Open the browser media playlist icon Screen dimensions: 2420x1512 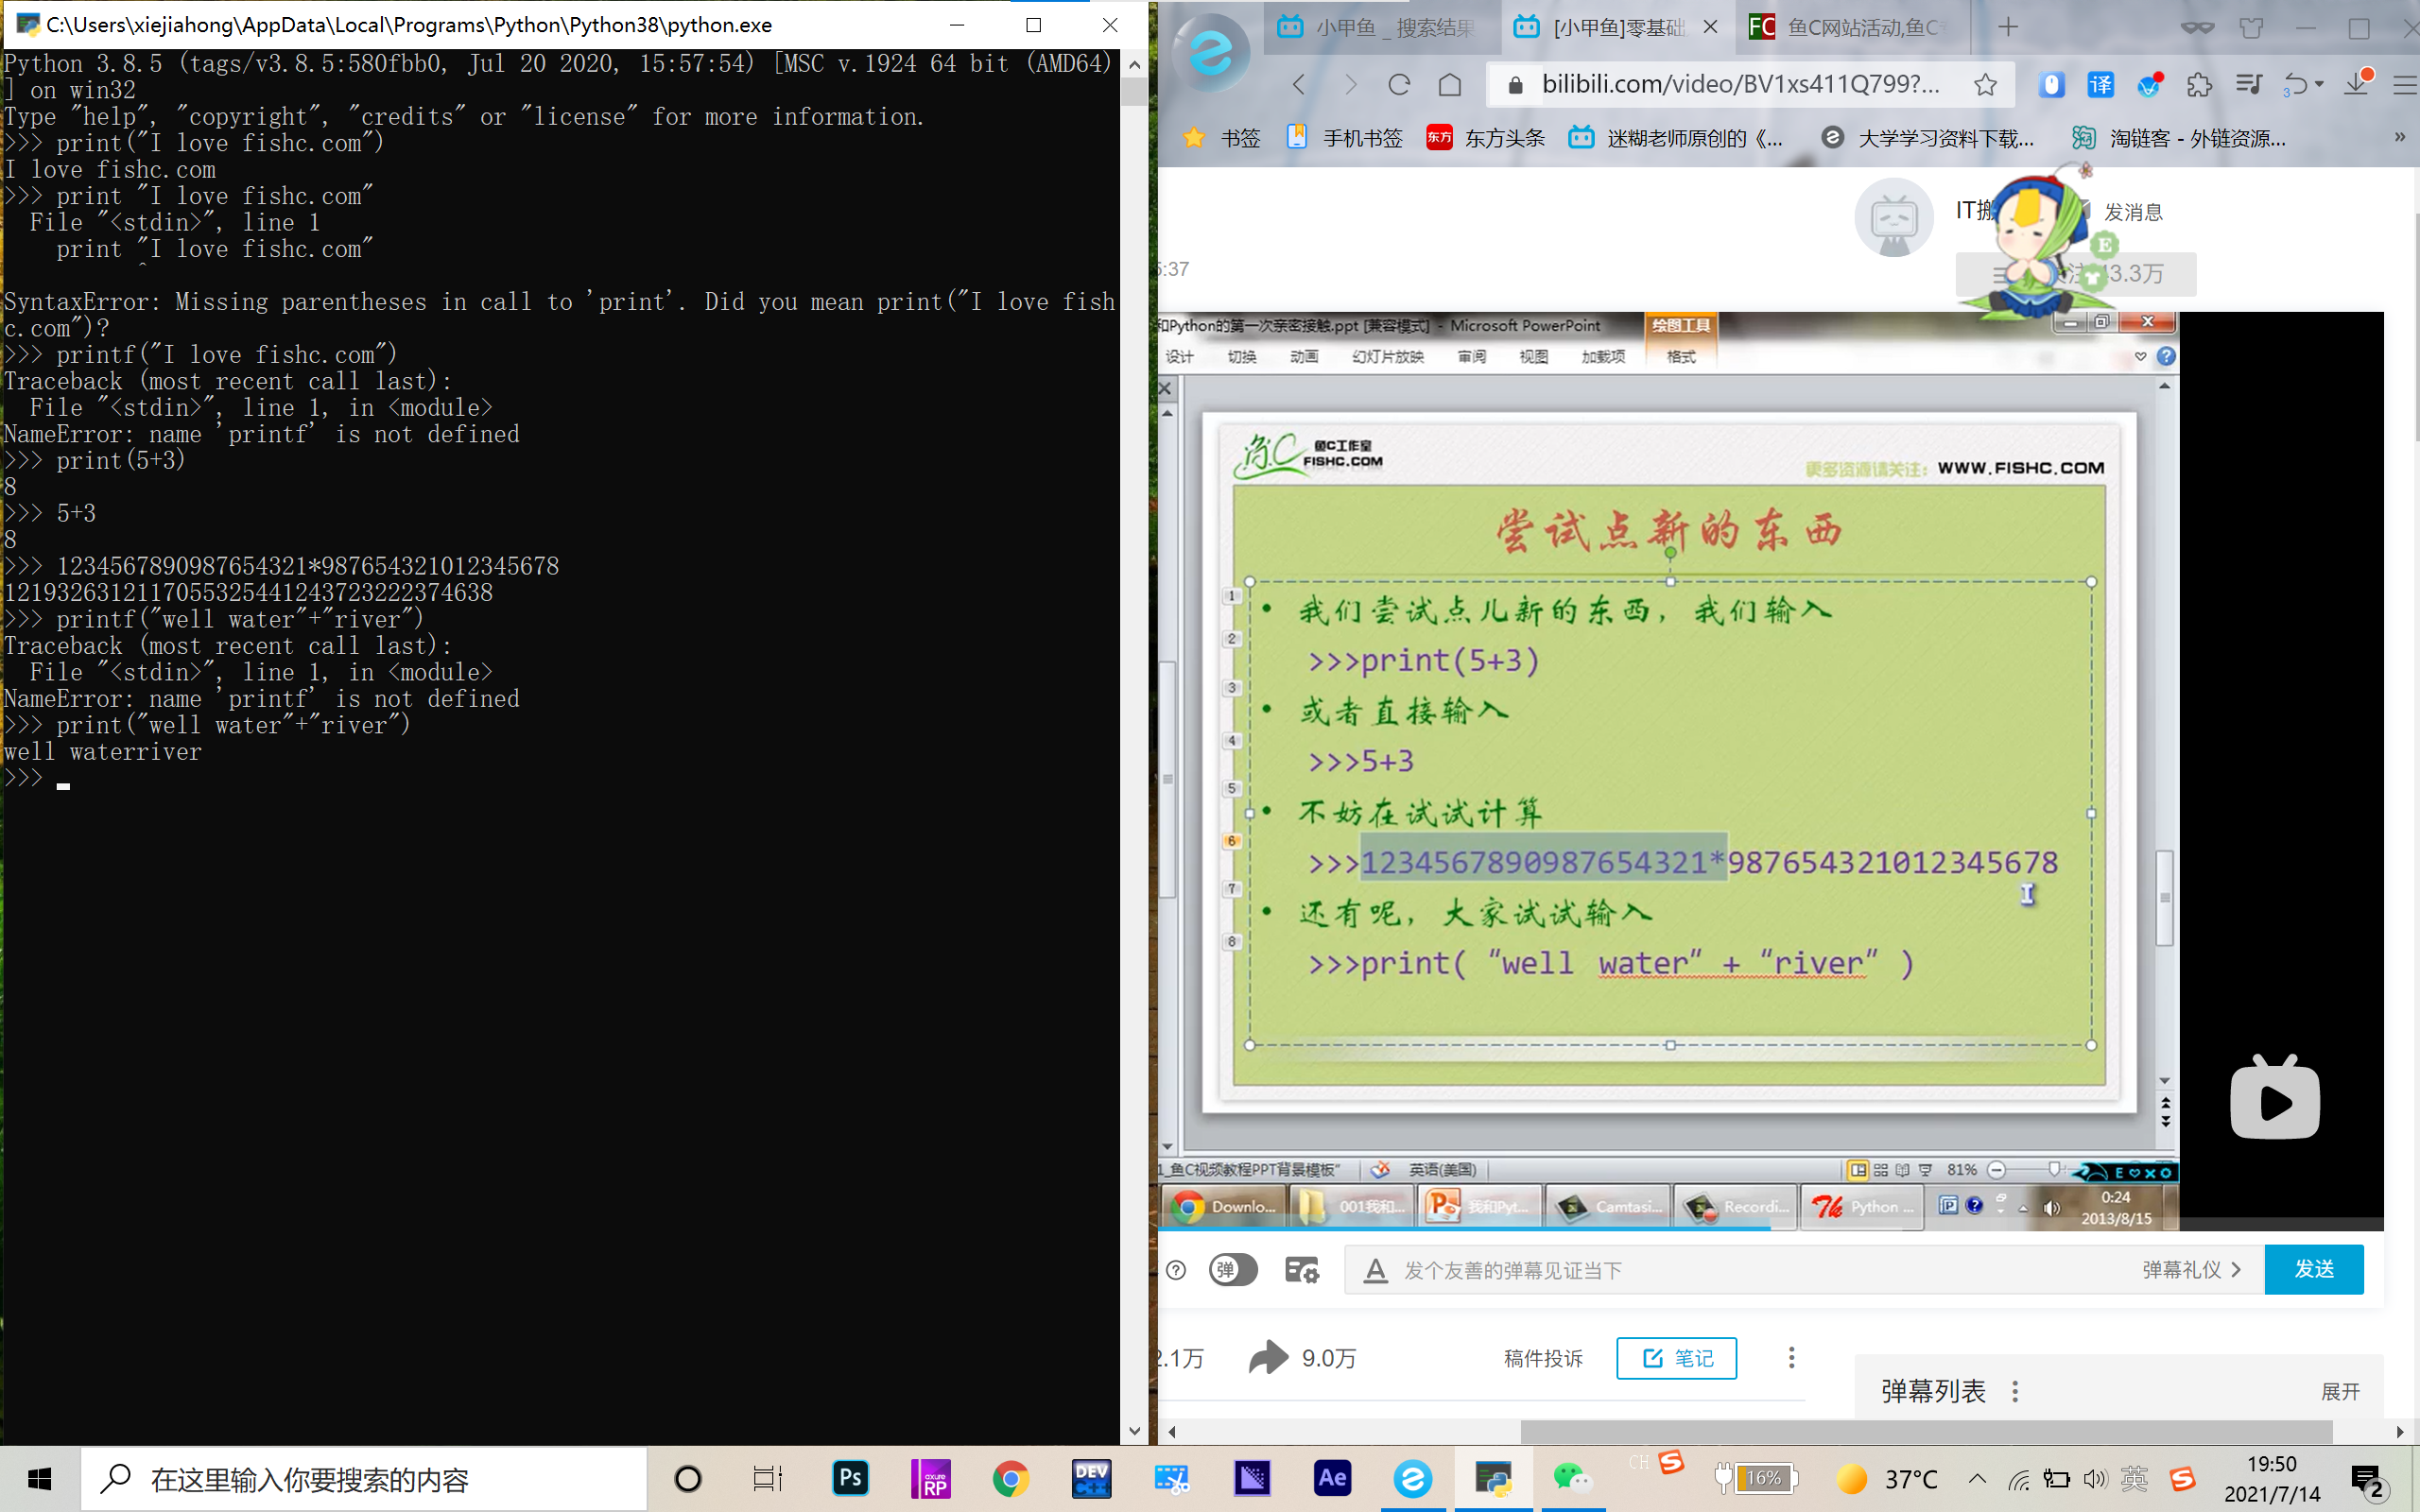(x=2249, y=85)
